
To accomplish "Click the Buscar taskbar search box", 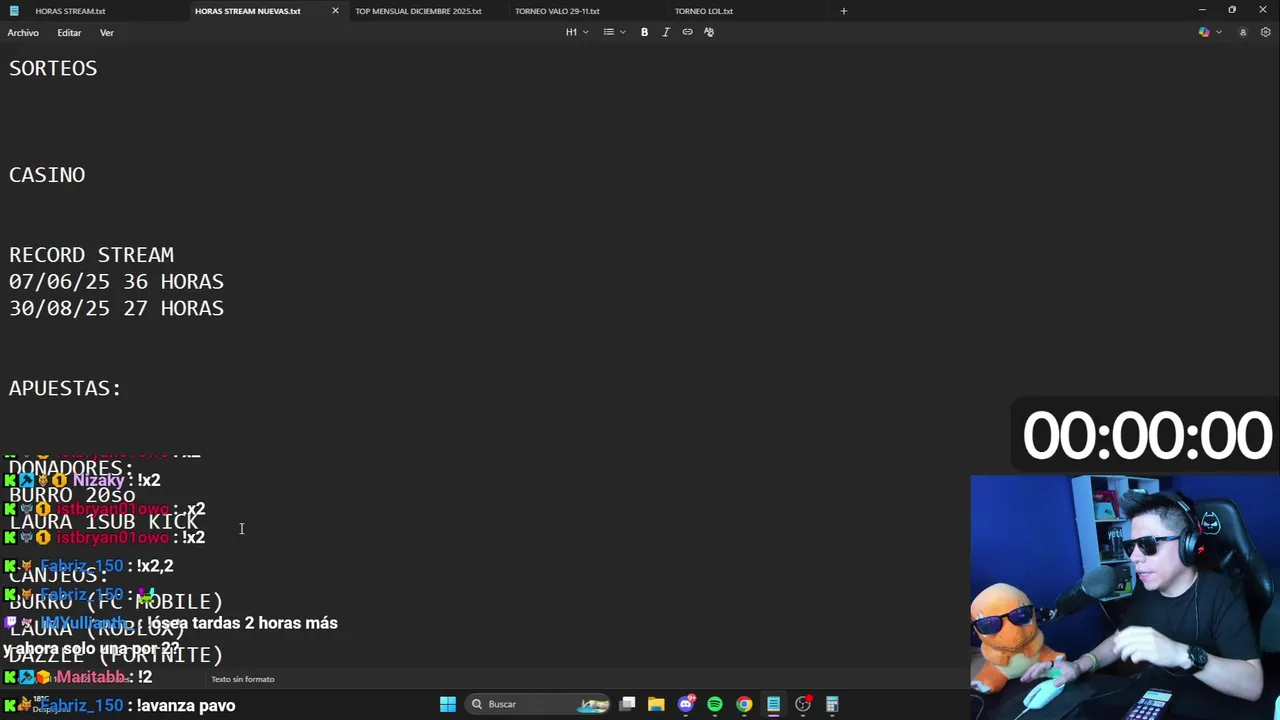I will [x=538, y=704].
